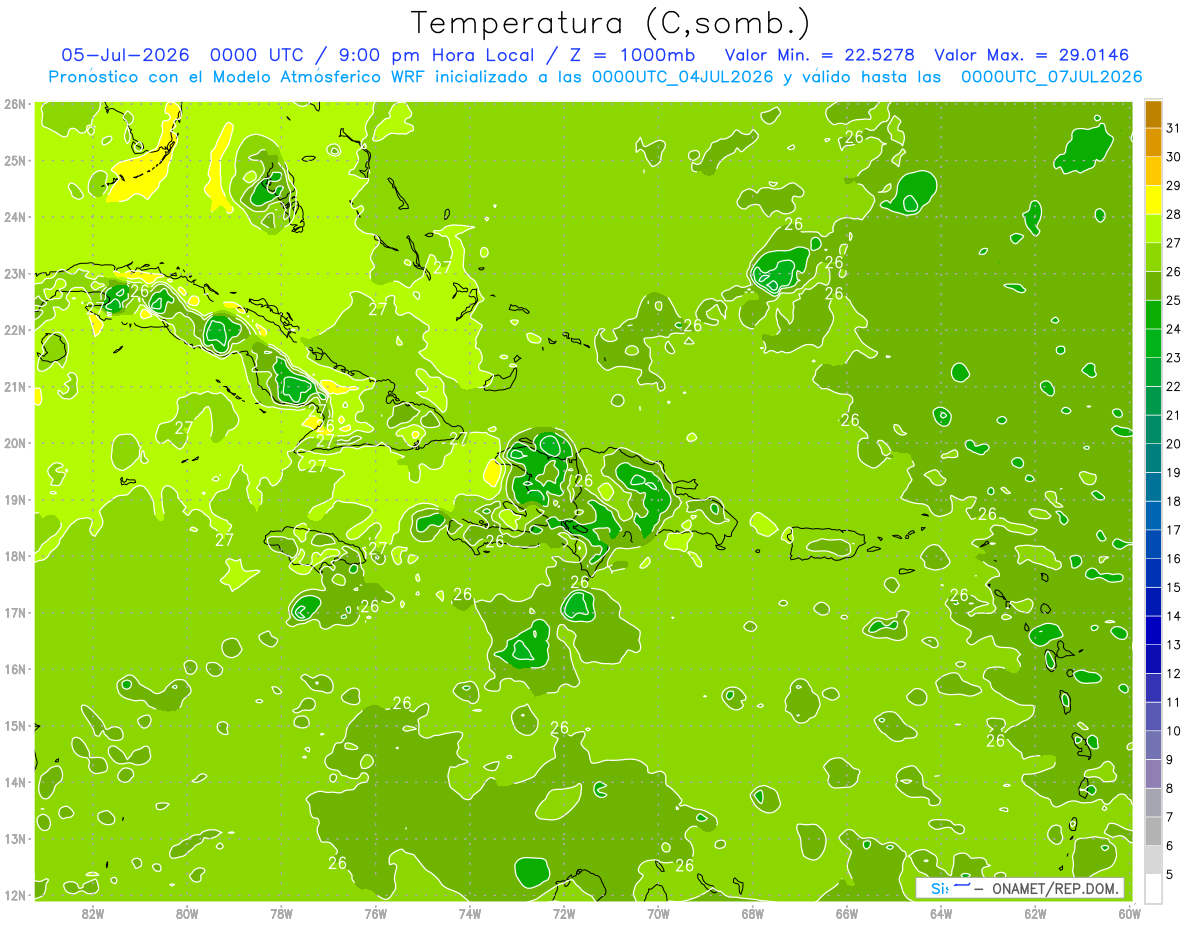Click the '13N' latitude axis label
The image size is (1200, 927).
14,838
